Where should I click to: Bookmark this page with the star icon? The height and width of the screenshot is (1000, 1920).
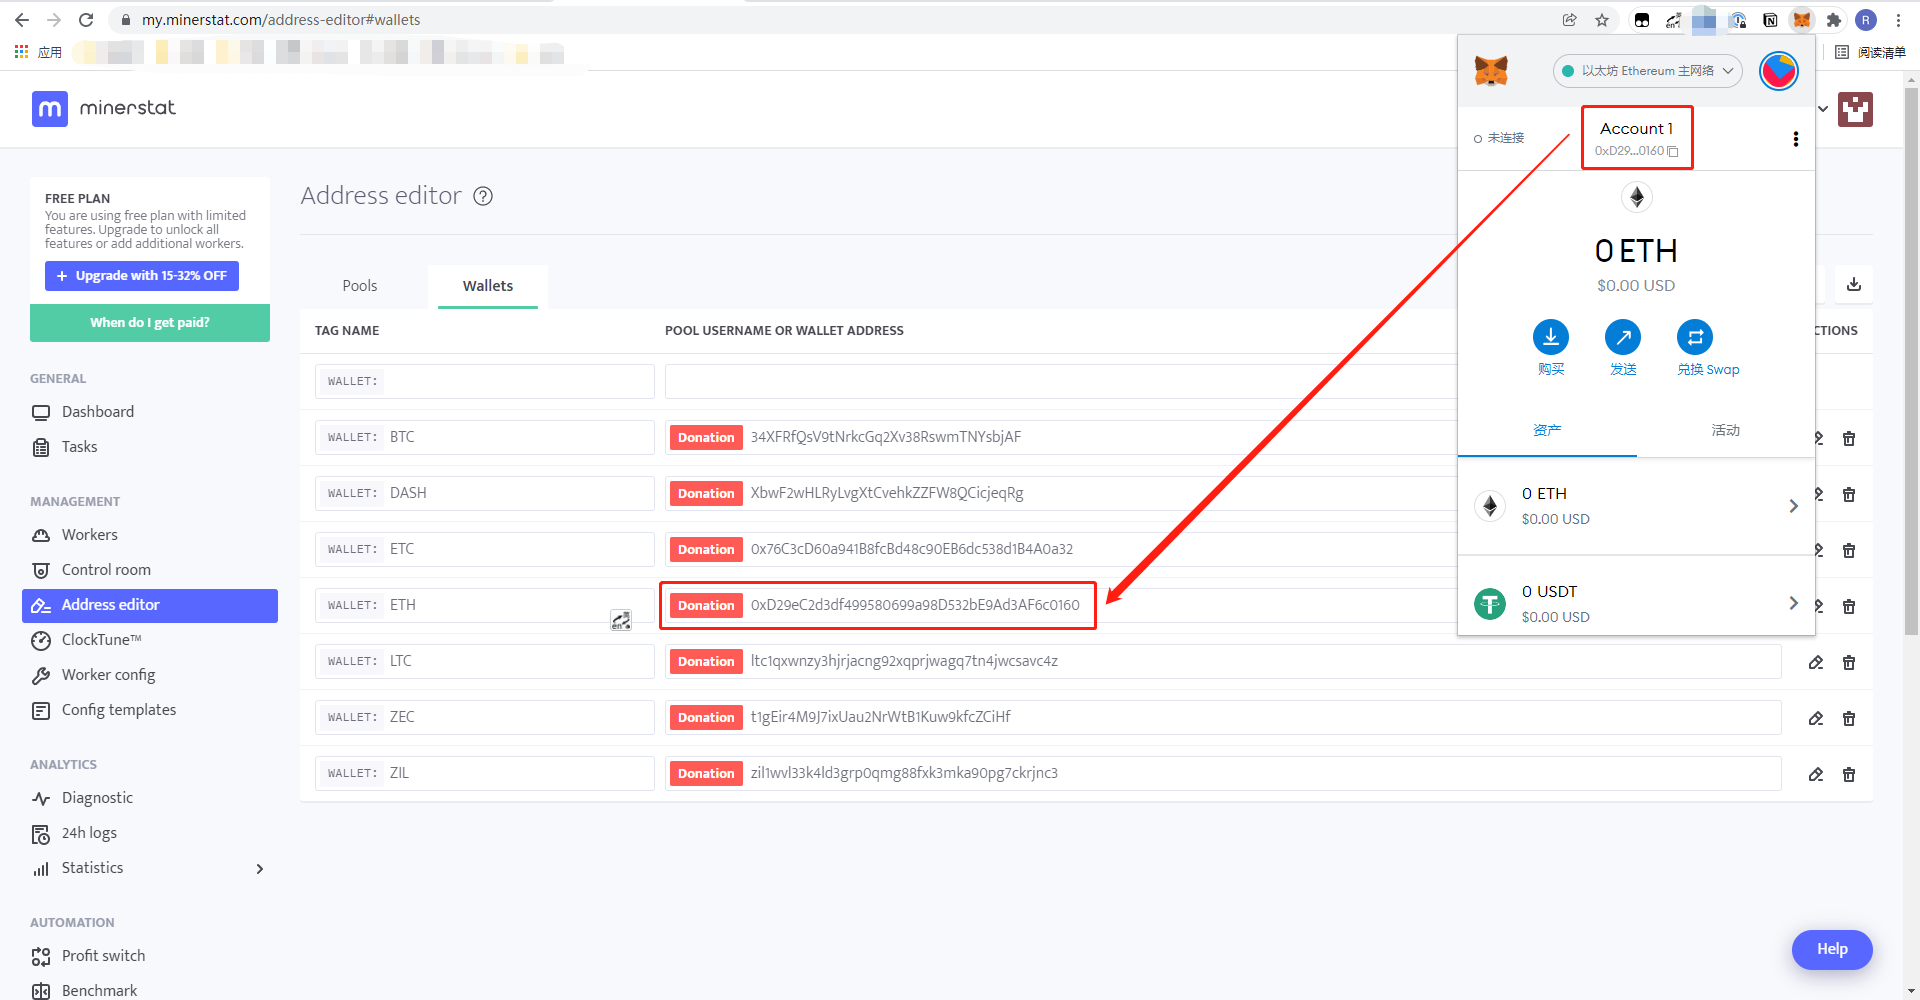[1602, 20]
